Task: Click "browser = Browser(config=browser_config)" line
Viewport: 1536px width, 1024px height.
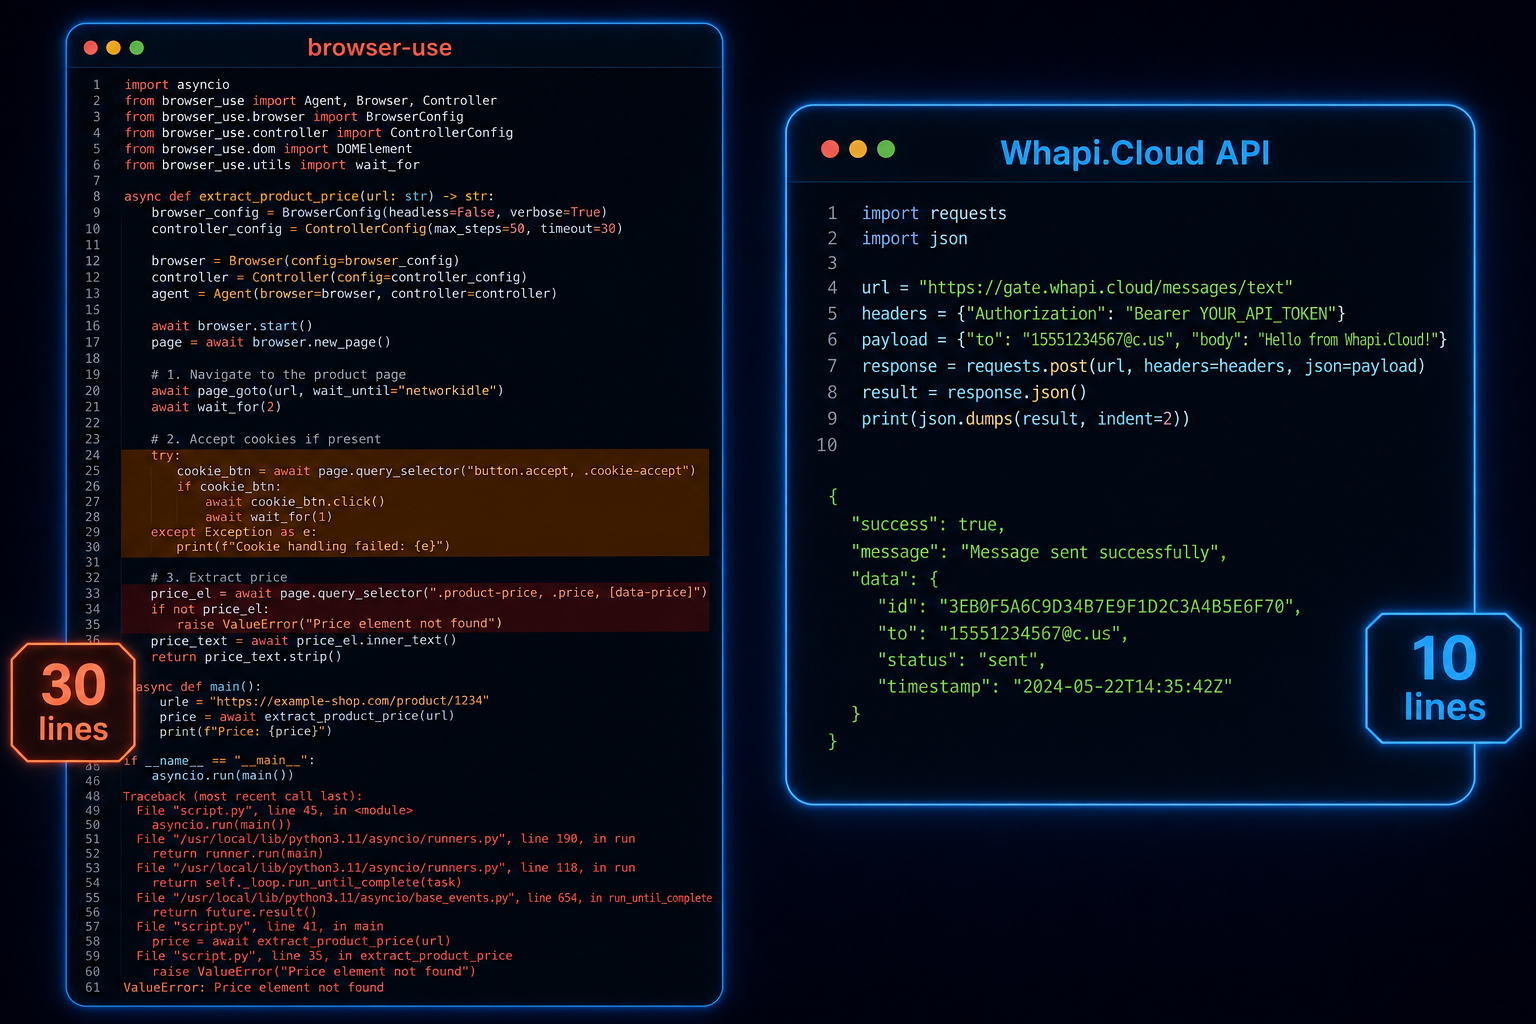Action: click(305, 261)
